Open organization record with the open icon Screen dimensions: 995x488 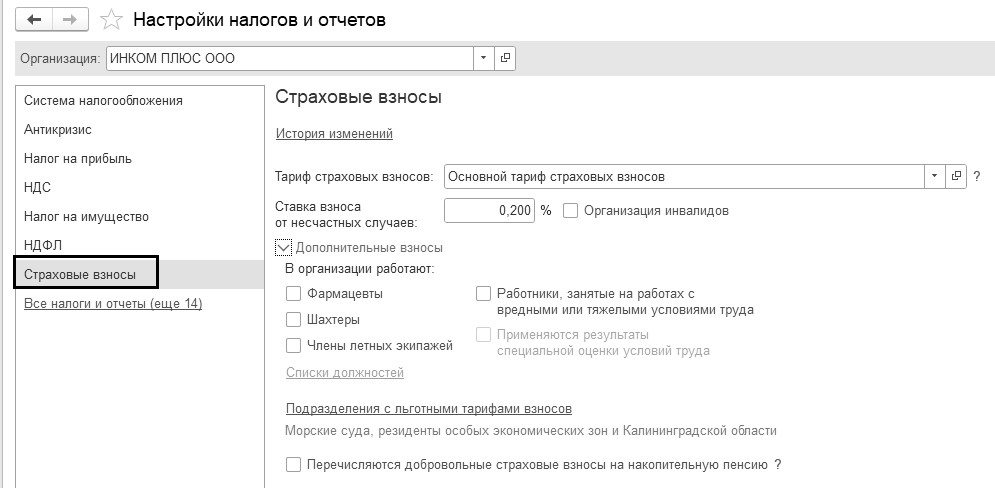point(505,58)
